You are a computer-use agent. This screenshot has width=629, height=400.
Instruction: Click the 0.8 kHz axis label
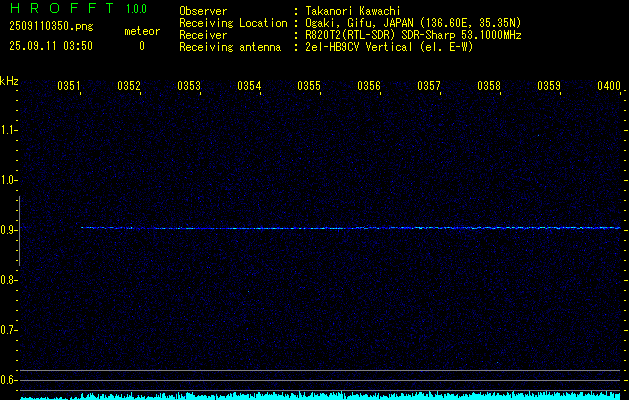(8, 280)
